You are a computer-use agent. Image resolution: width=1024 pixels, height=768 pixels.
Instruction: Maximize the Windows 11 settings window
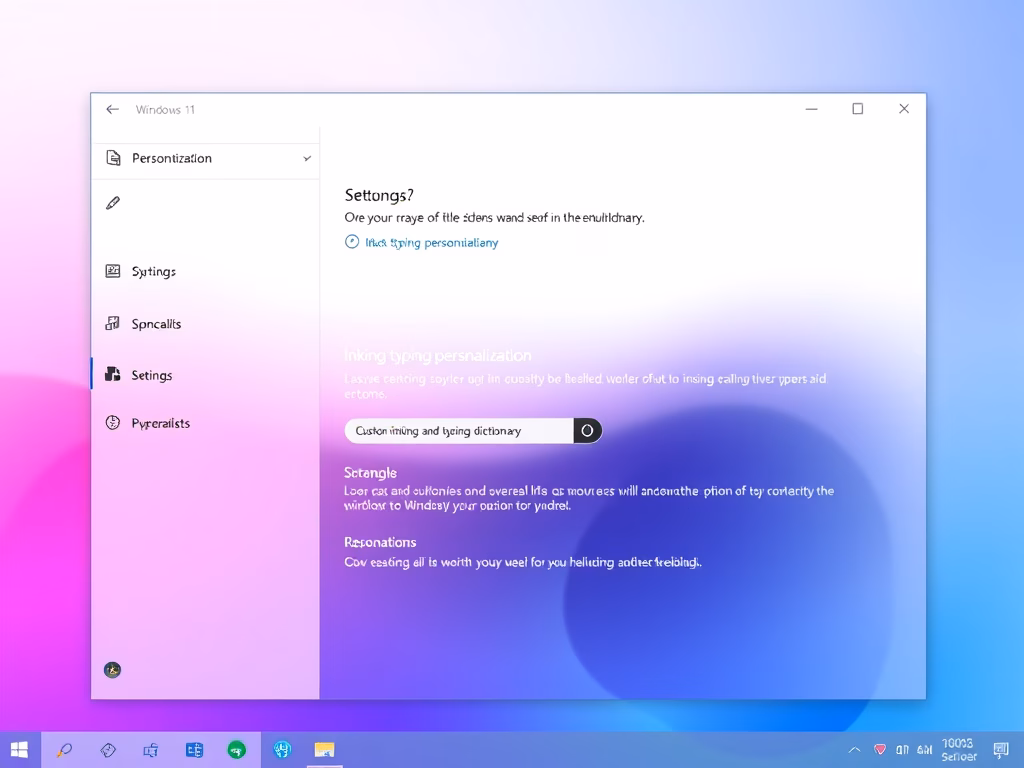click(857, 109)
